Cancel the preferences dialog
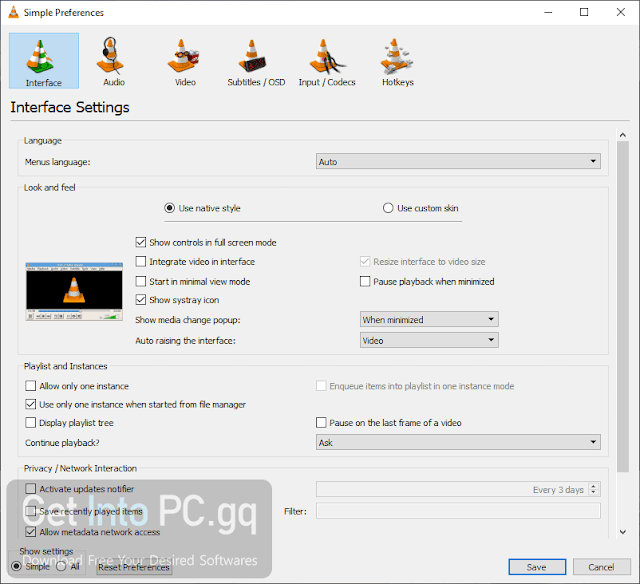Screen dimensions: 640x584 point(601,567)
